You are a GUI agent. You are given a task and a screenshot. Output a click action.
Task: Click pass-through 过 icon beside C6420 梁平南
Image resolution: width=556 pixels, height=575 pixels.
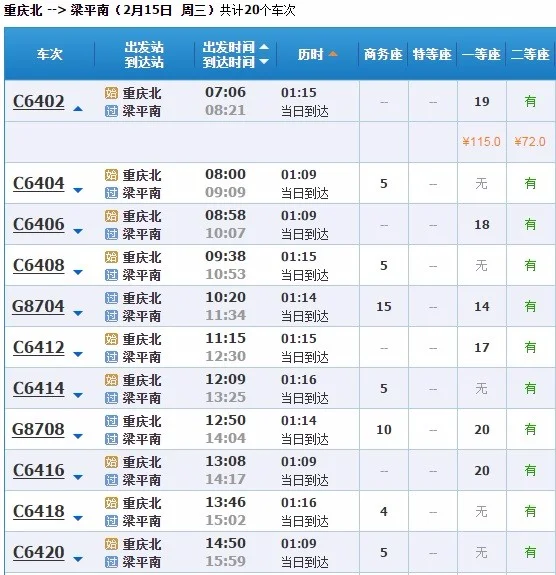tap(111, 562)
